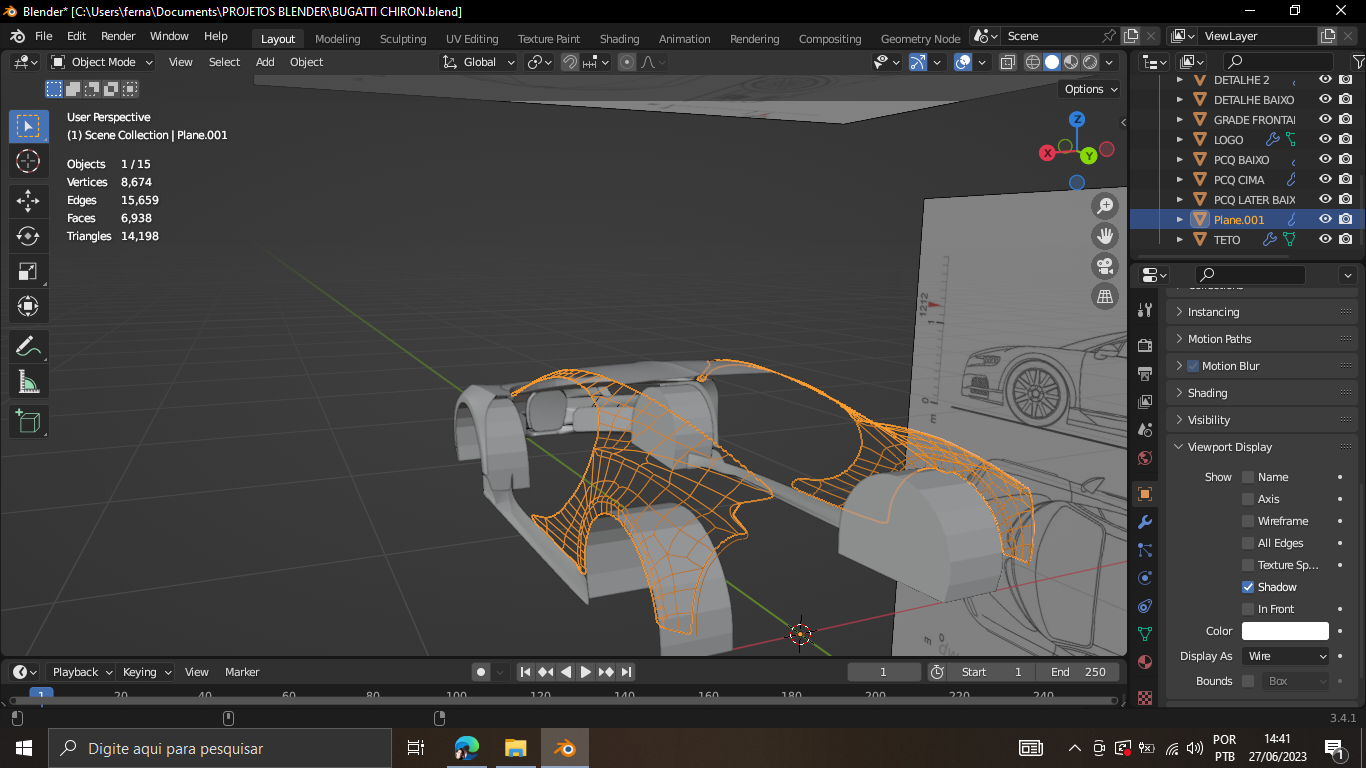
Task: Open the Modifiers wrench properties tab
Action: [x=1145, y=522]
